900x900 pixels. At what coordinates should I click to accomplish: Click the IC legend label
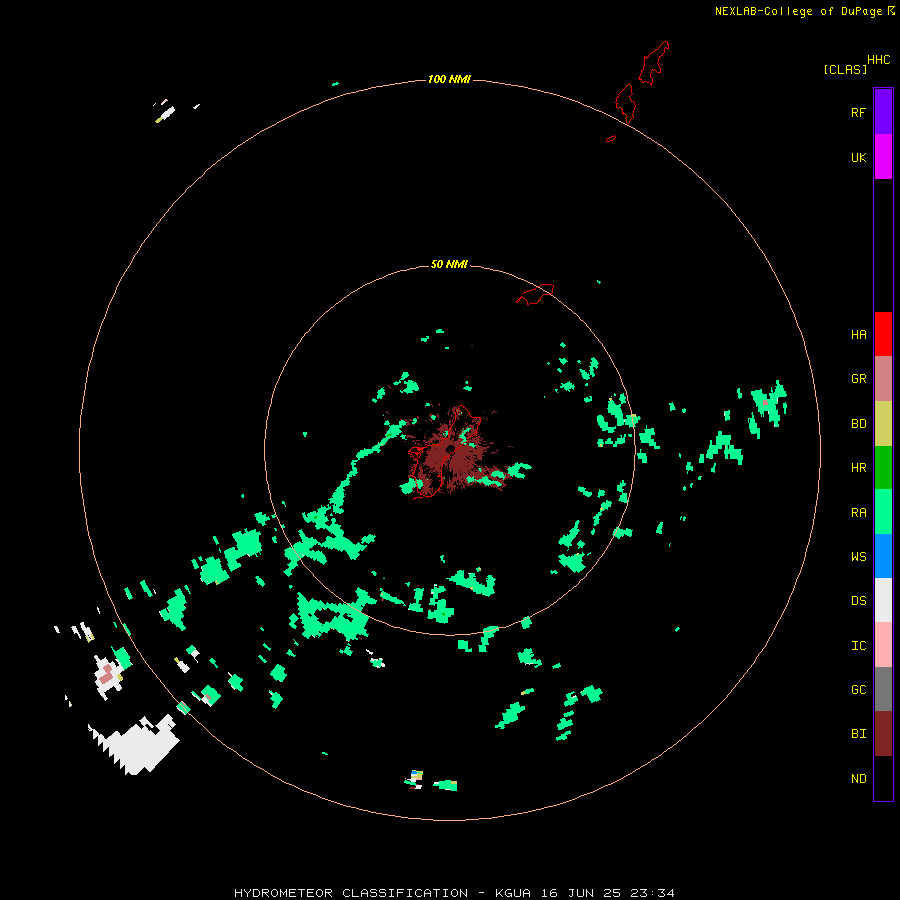(858, 646)
